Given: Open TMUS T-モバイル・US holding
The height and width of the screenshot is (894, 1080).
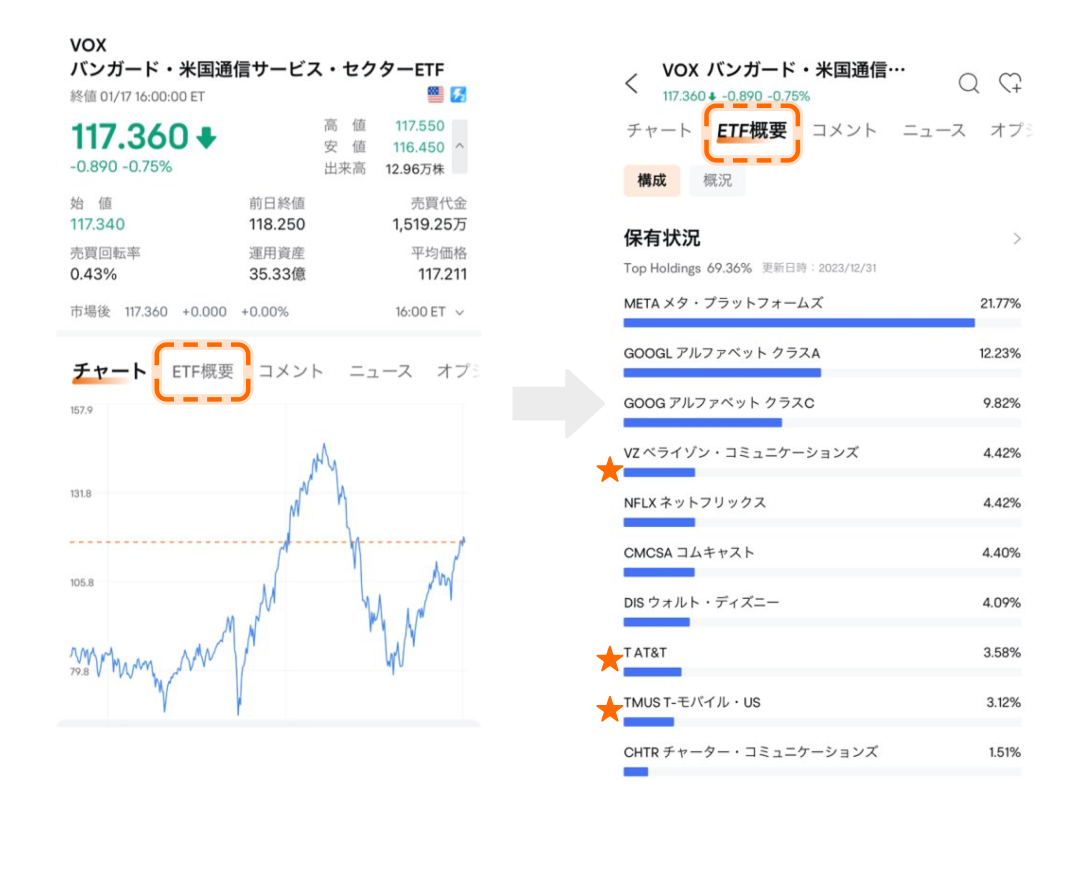Looking at the screenshot, I should click(x=822, y=710).
